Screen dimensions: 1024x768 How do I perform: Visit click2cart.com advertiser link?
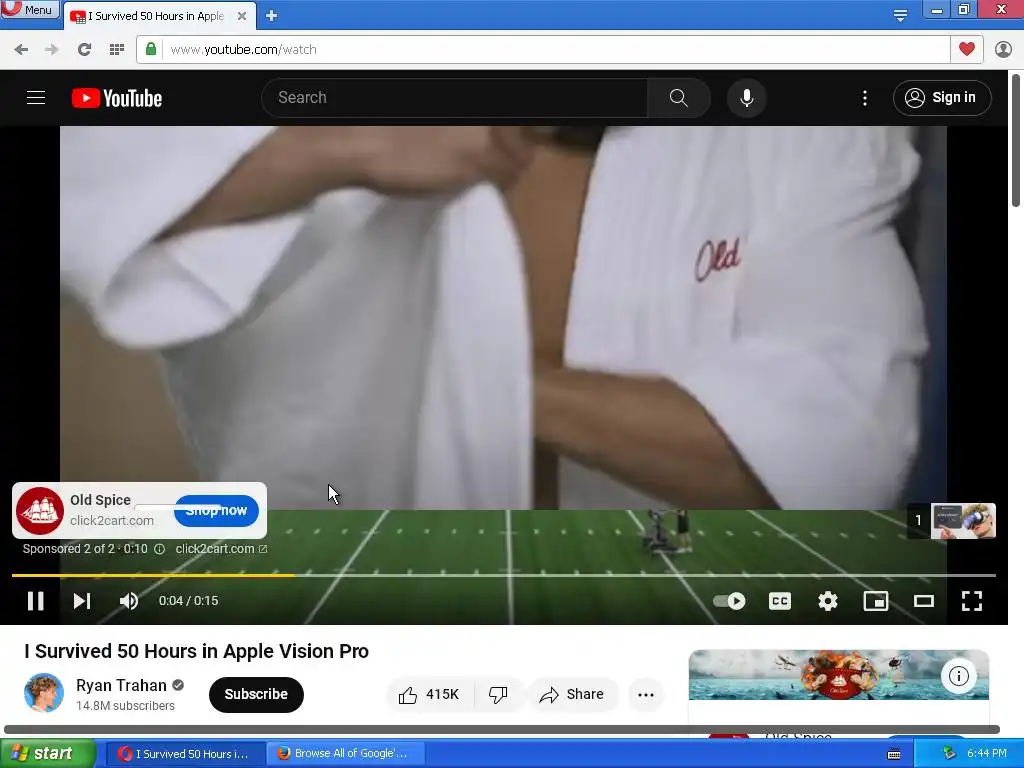[221, 549]
